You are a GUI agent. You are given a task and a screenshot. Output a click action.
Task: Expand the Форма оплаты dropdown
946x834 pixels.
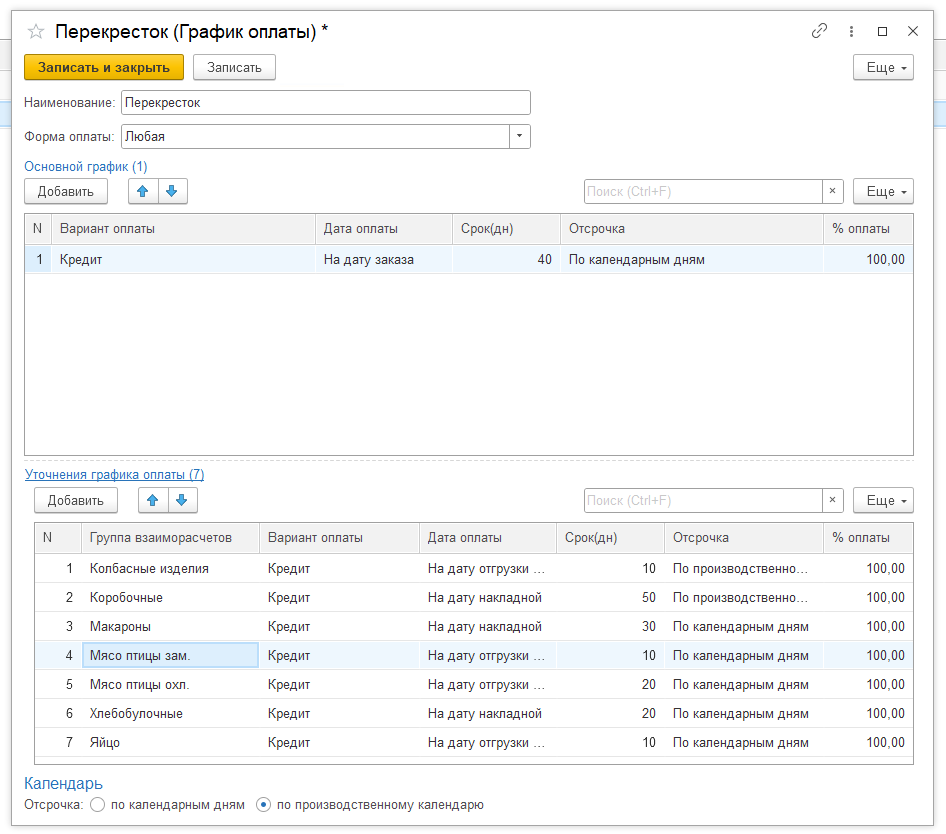(520, 136)
